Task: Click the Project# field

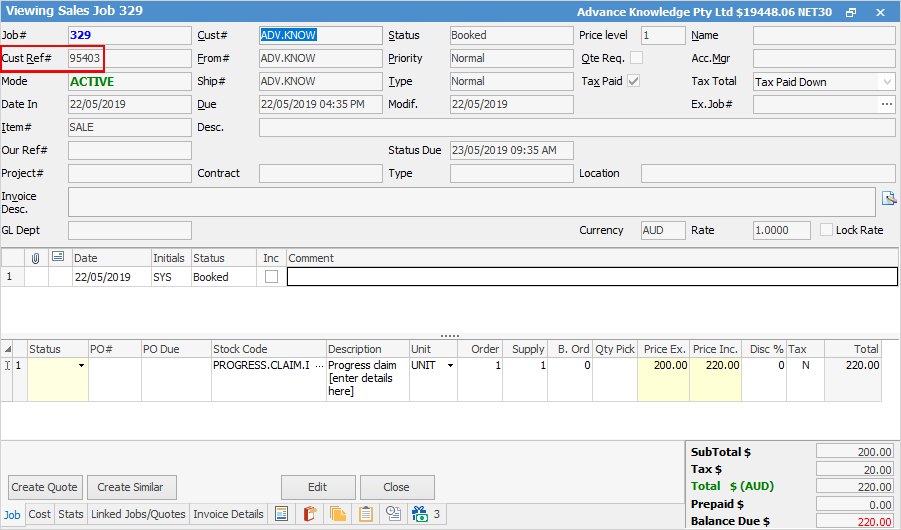Action: tap(130, 173)
